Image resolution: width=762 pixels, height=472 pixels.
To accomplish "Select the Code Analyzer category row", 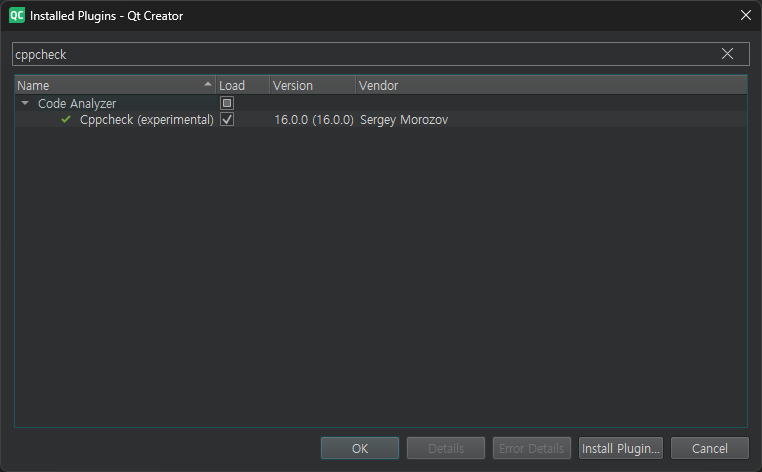I will pos(381,103).
